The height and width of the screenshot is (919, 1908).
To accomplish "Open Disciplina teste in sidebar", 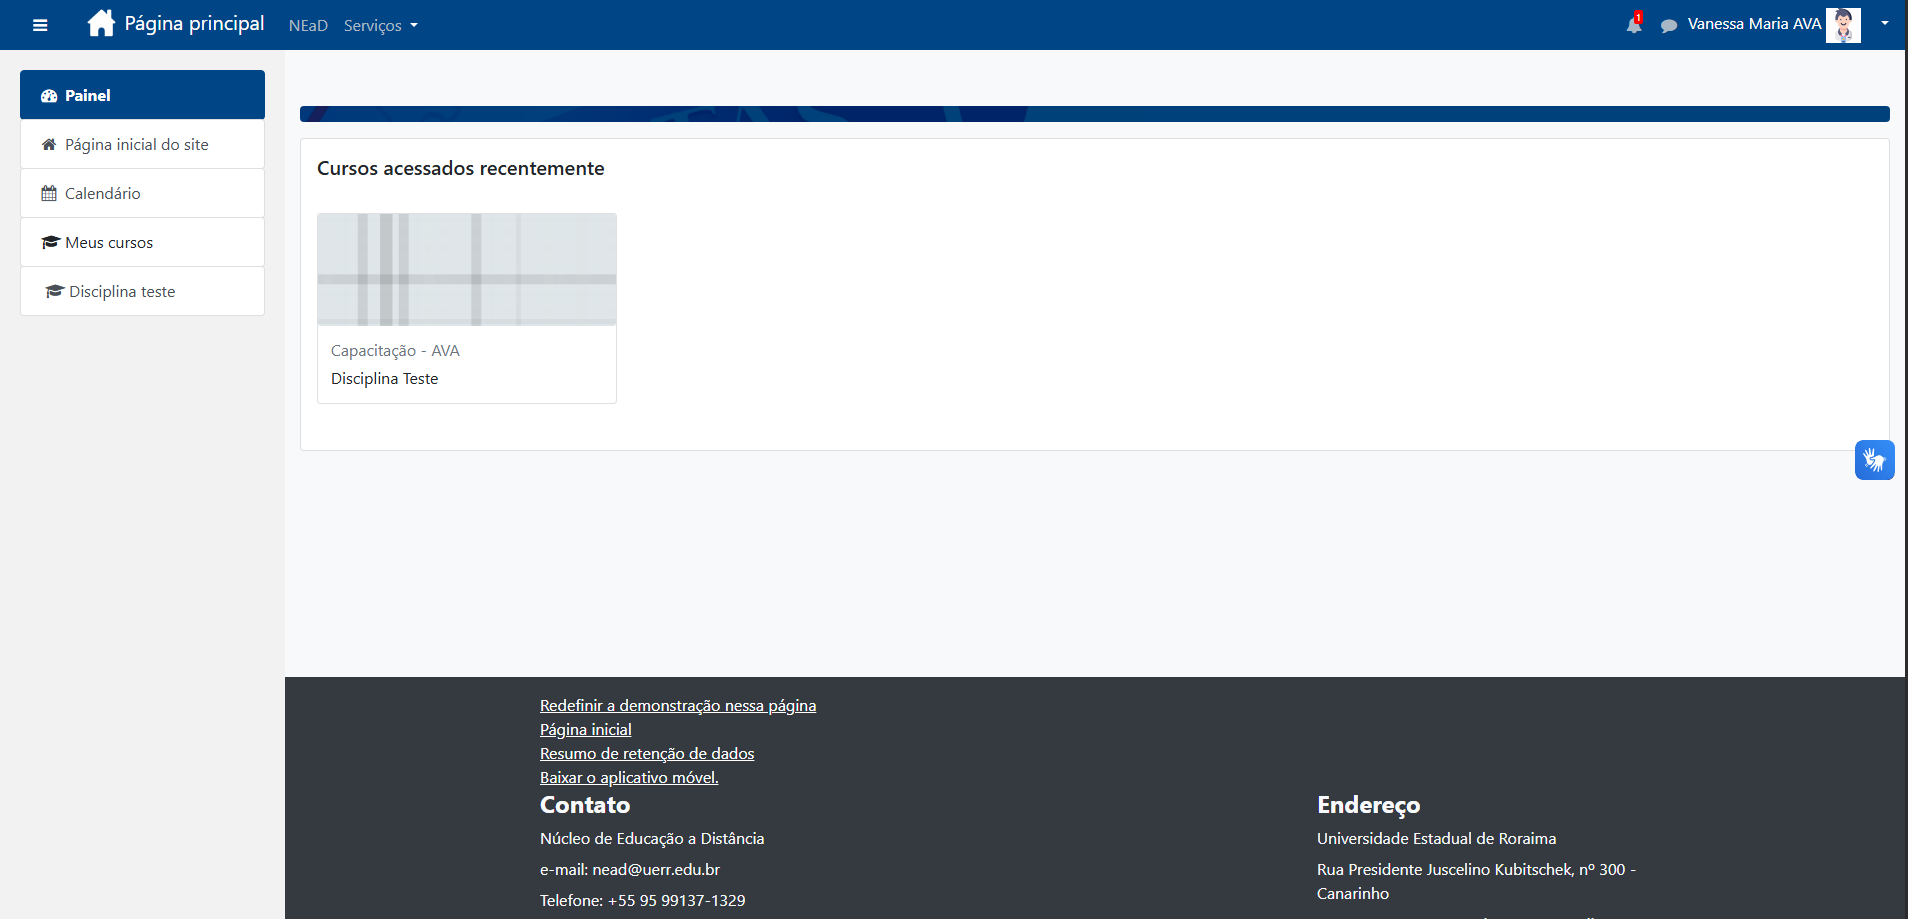I will click(x=122, y=292).
